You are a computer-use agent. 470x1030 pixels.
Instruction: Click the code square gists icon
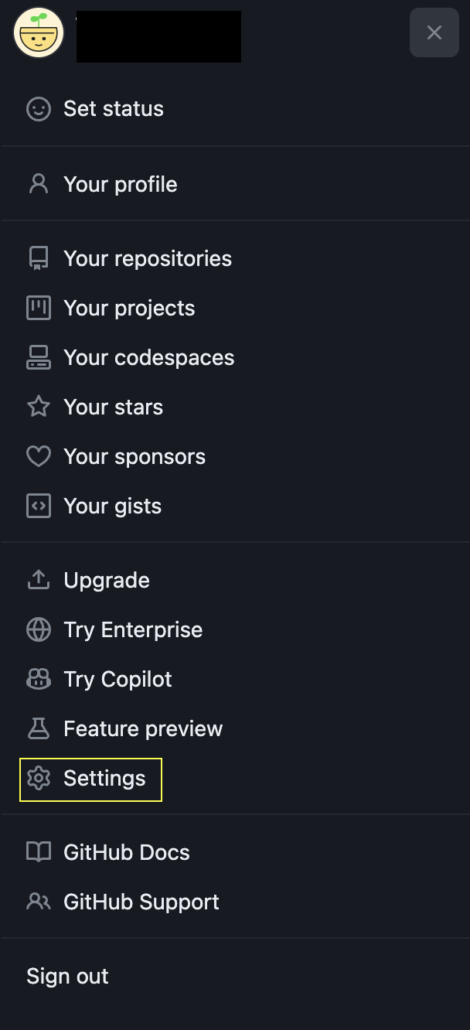click(38, 506)
